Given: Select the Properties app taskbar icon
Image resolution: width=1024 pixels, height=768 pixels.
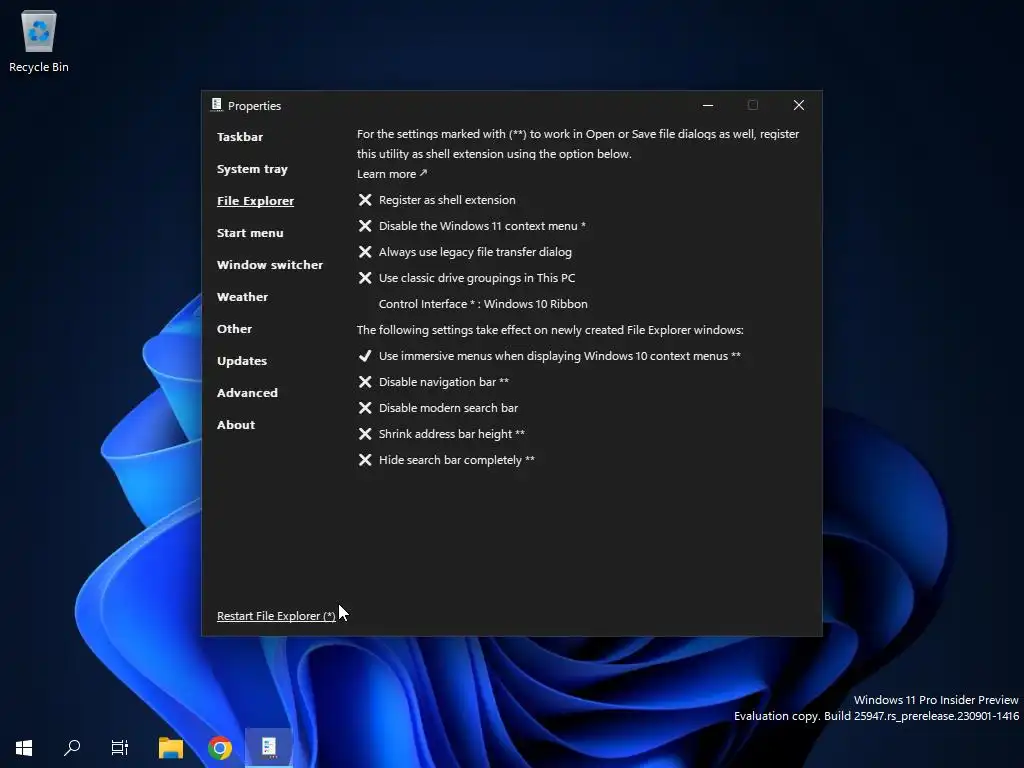Looking at the screenshot, I should 268,747.
